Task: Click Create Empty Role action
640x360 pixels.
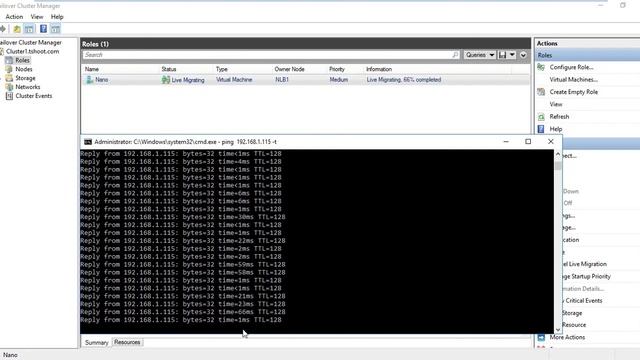Action: (573, 92)
